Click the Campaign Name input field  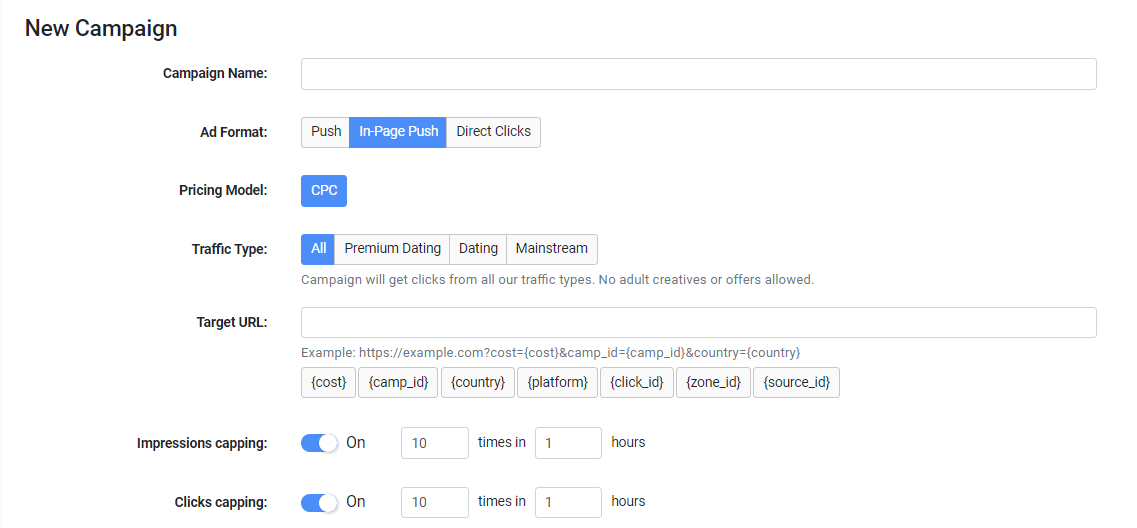tap(698, 74)
